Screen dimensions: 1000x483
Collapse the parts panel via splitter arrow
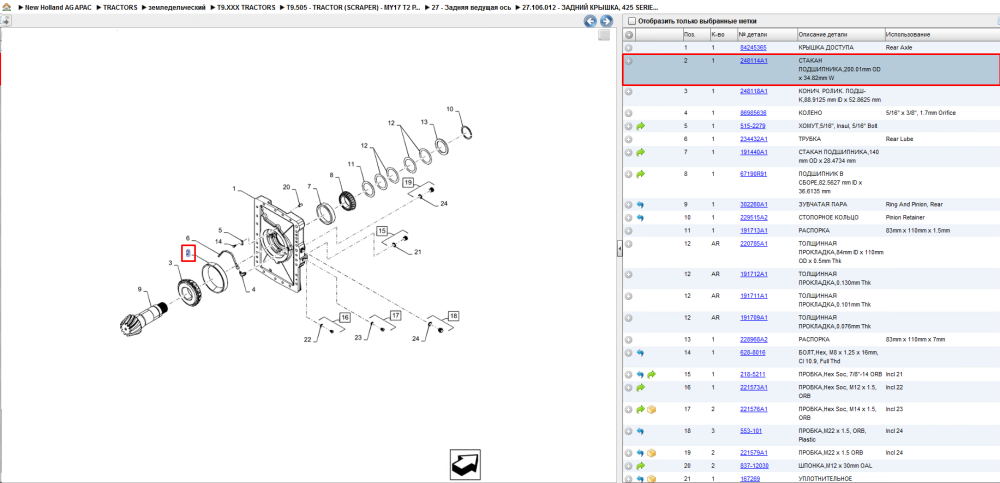pos(619,251)
